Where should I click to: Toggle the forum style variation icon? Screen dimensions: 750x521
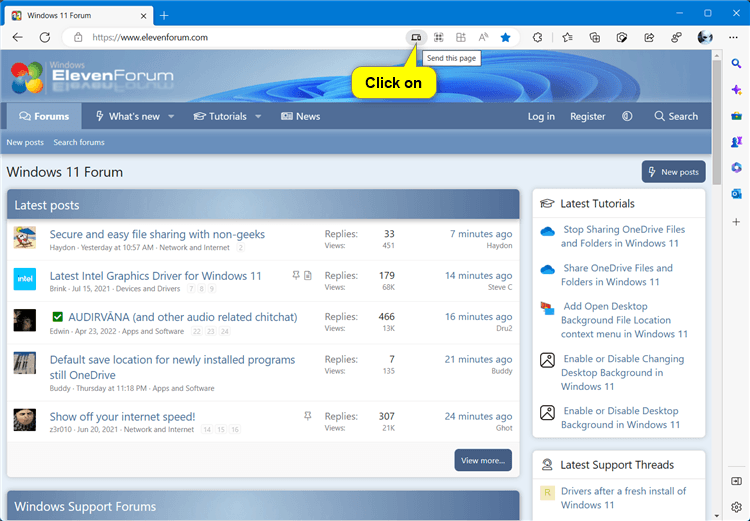pyautogui.click(x=627, y=116)
